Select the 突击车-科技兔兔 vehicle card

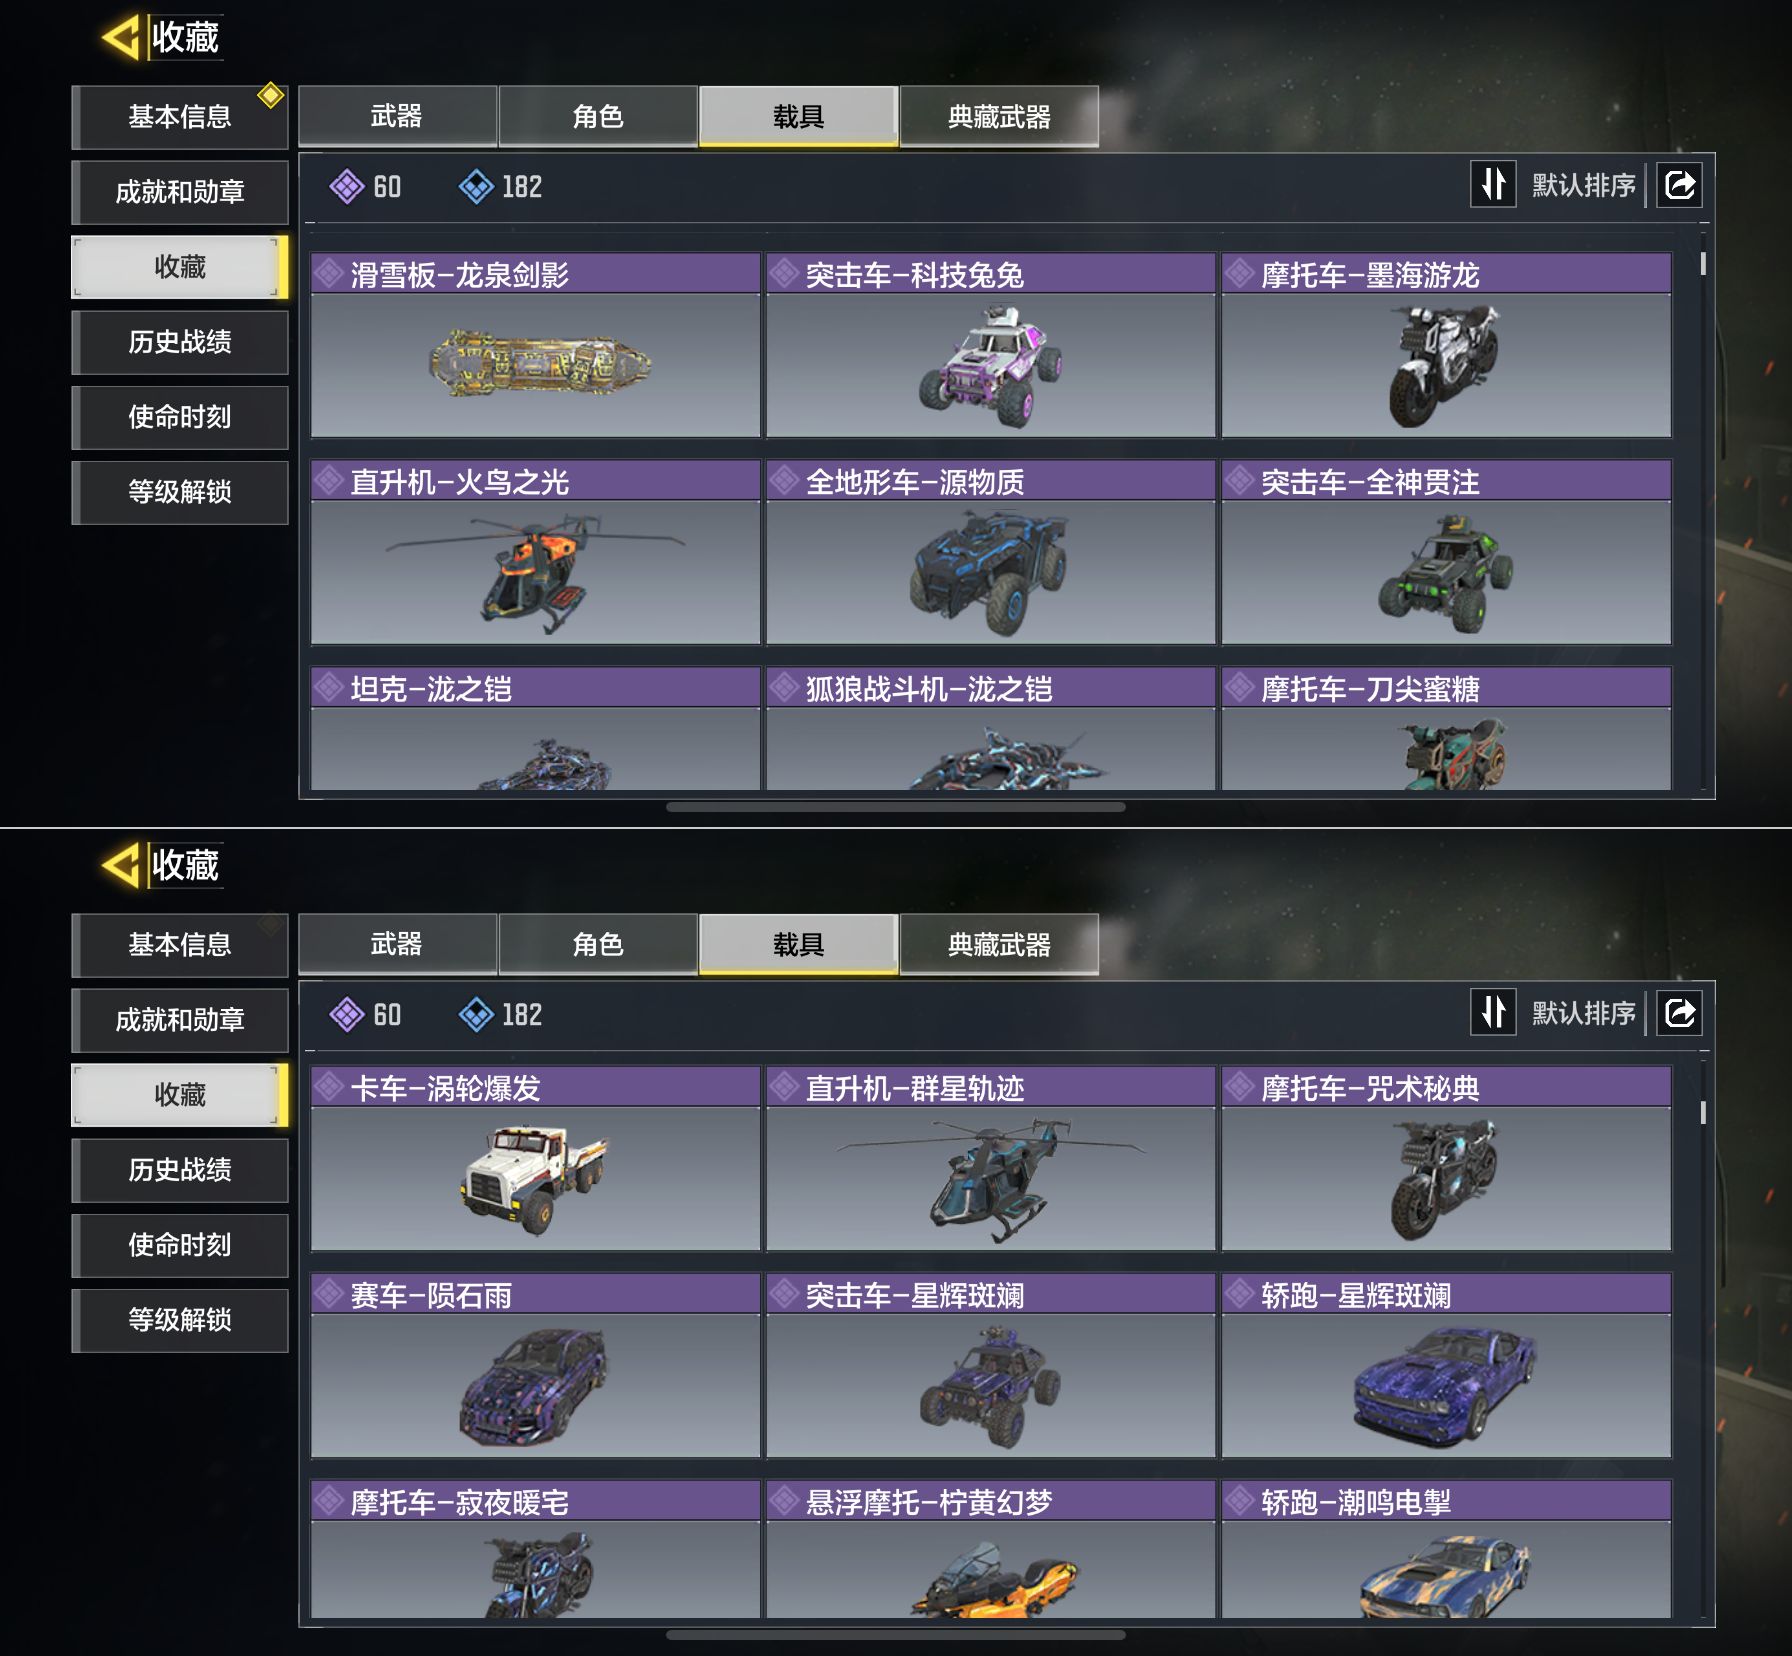[991, 345]
